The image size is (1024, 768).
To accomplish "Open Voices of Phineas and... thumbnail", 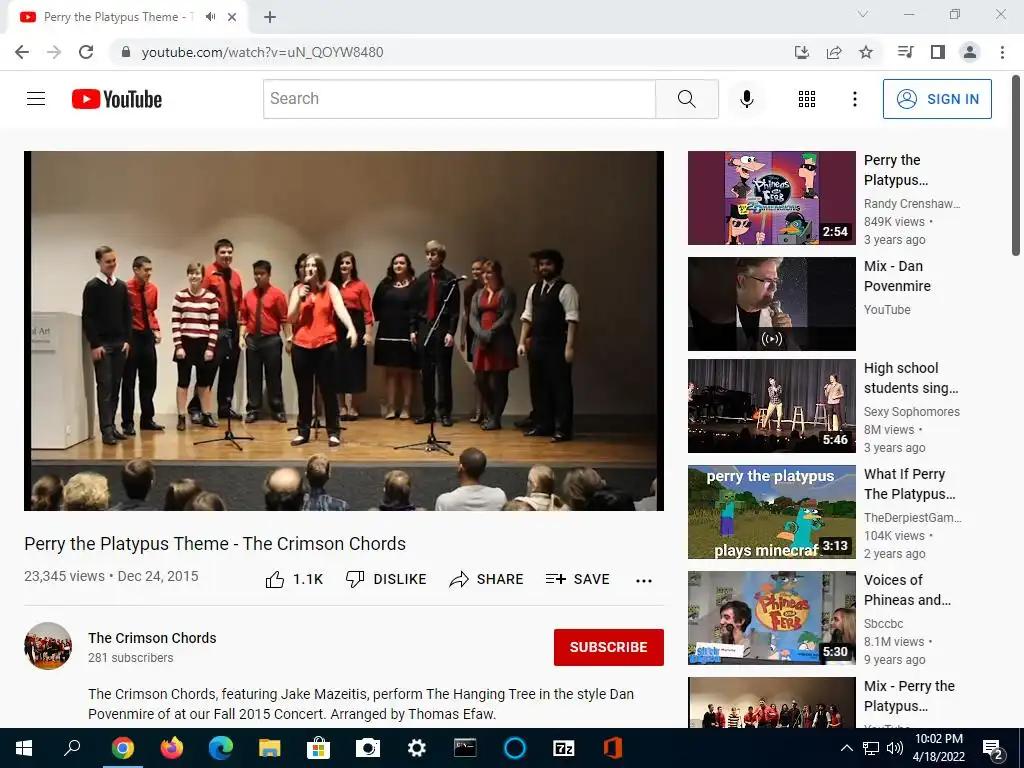I will 772,618.
